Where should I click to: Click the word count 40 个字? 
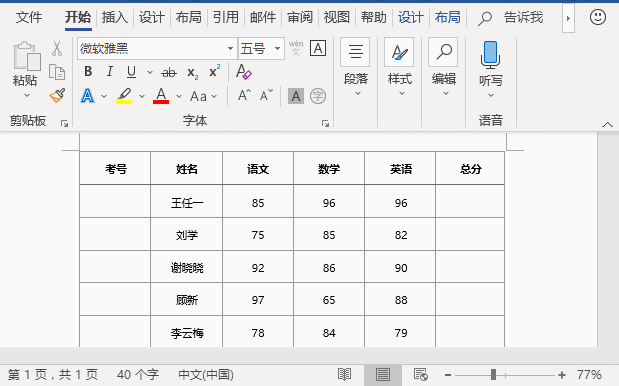138,375
